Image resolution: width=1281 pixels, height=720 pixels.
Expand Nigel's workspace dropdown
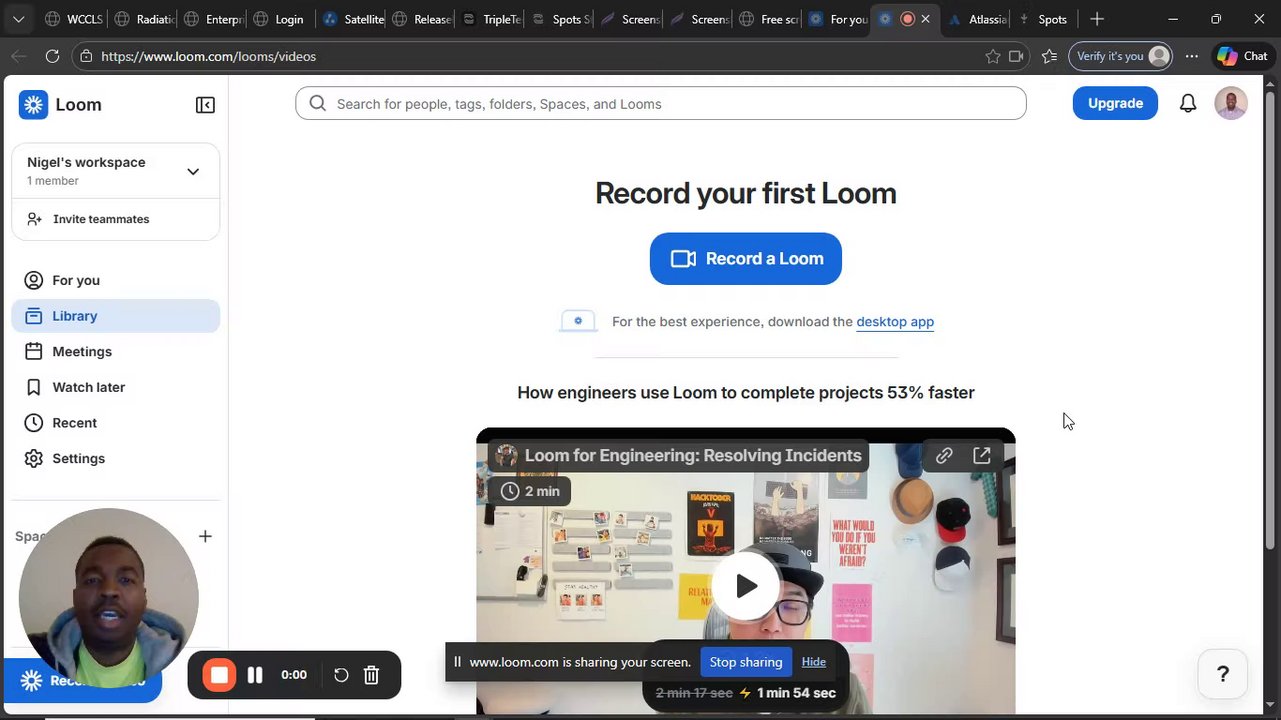[x=193, y=171]
